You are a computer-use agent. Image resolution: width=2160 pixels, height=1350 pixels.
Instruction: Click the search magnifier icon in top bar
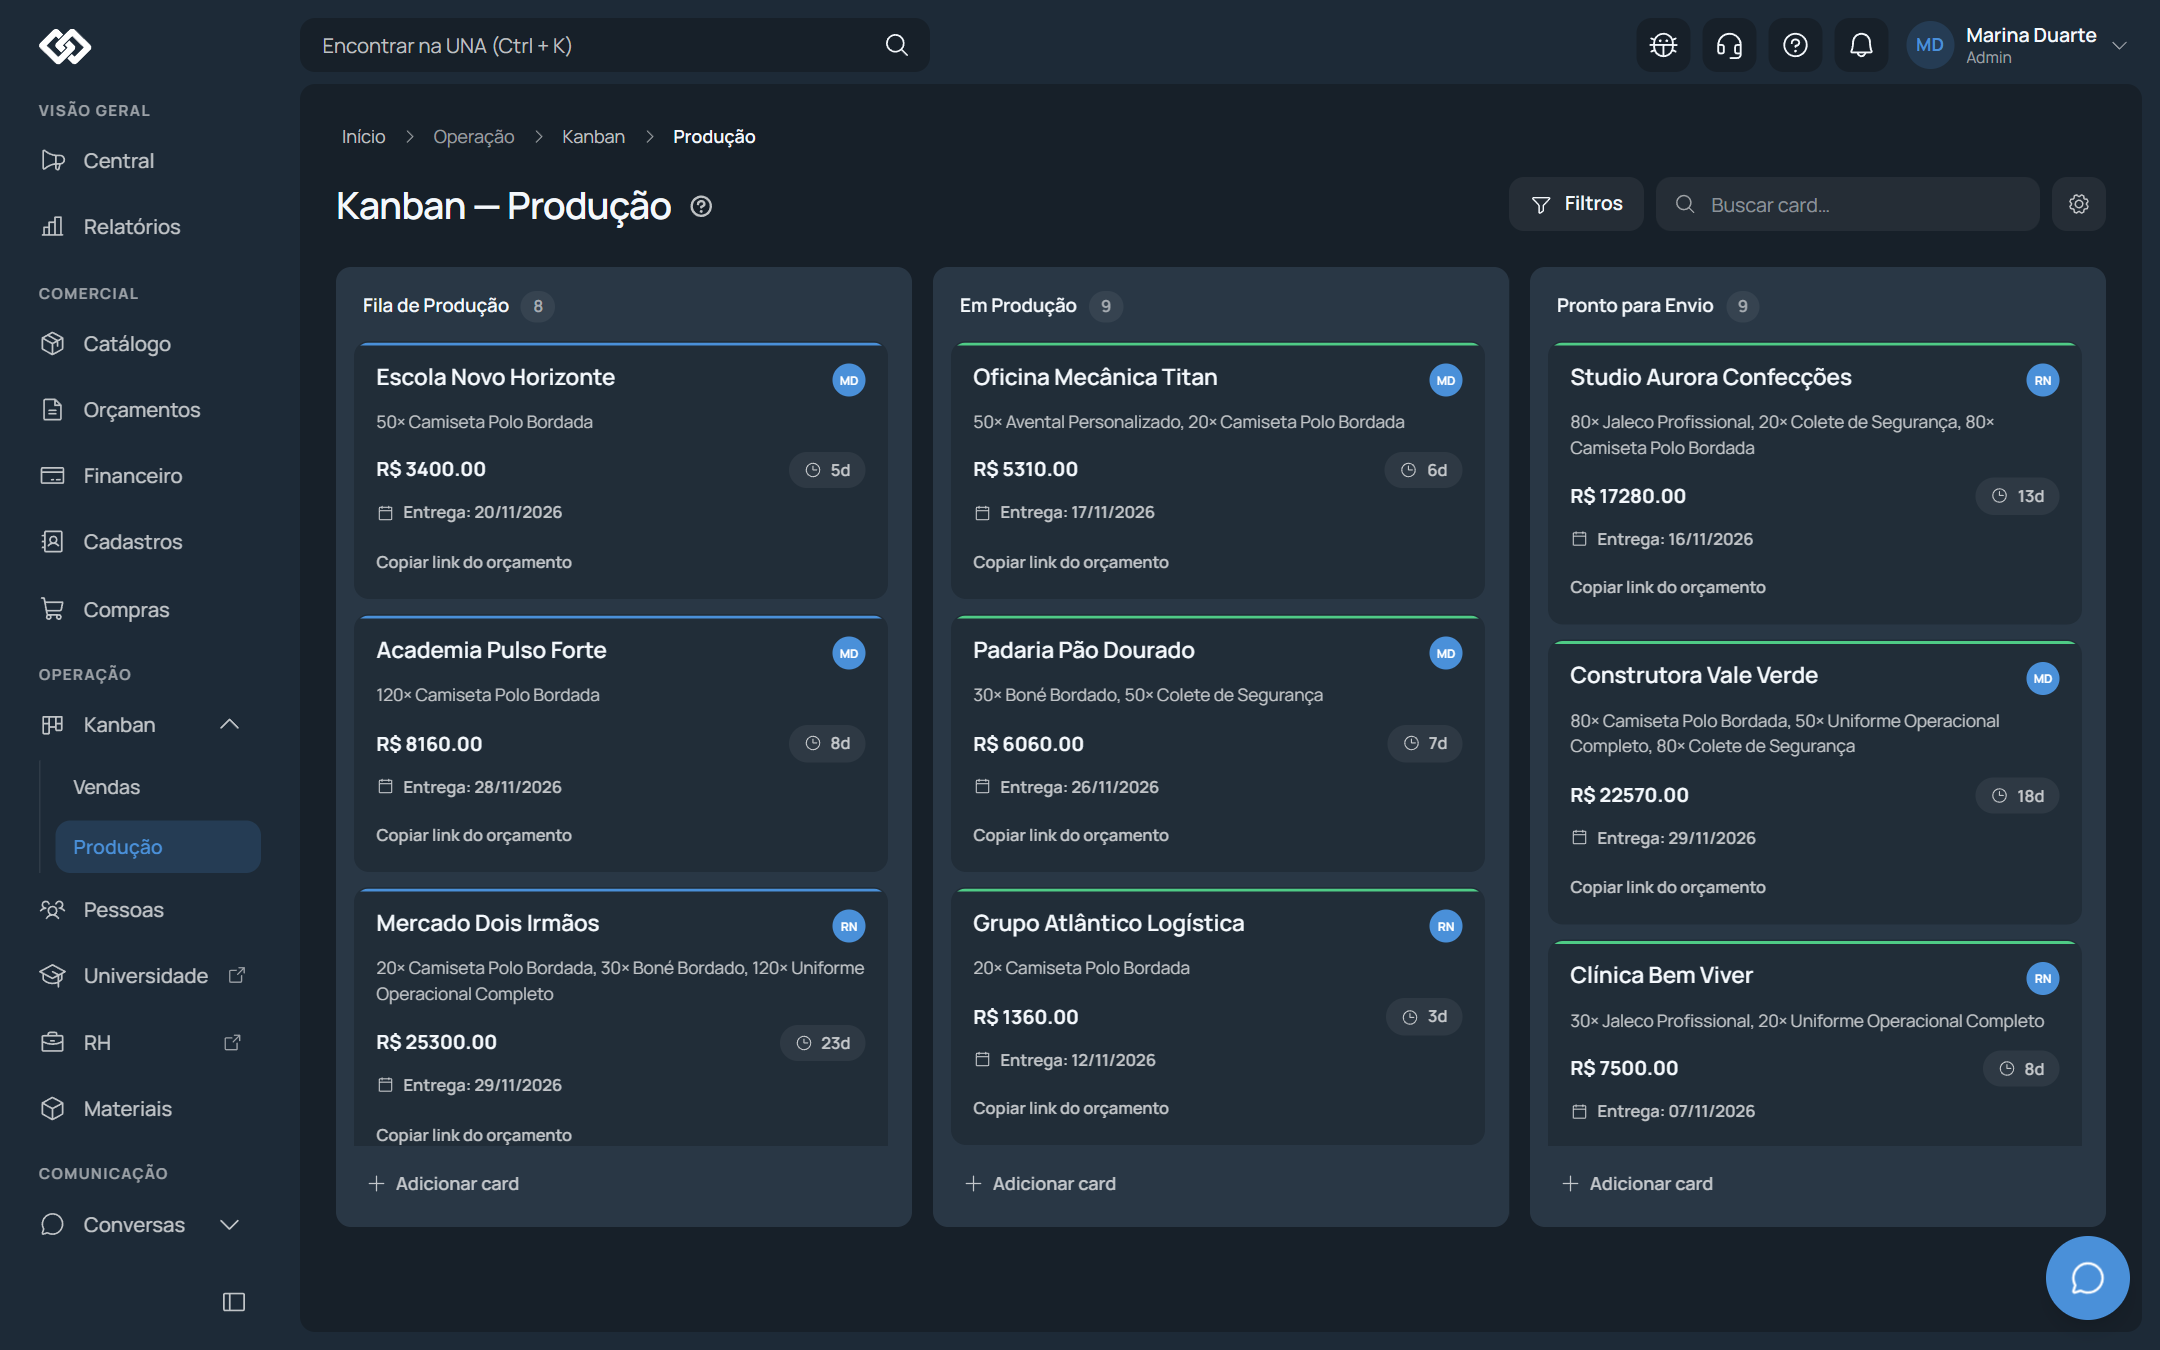coord(897,45)
